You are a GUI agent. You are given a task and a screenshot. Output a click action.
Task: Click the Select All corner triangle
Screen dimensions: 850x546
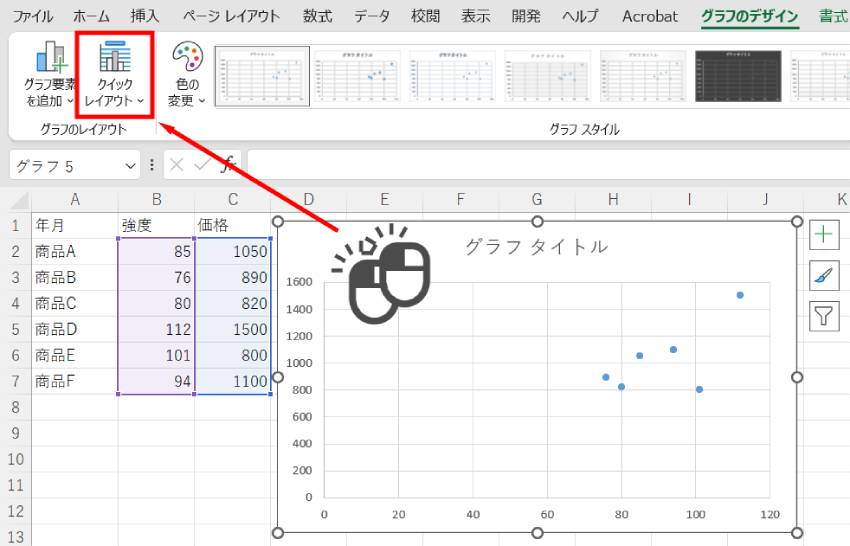click(20, 200)
